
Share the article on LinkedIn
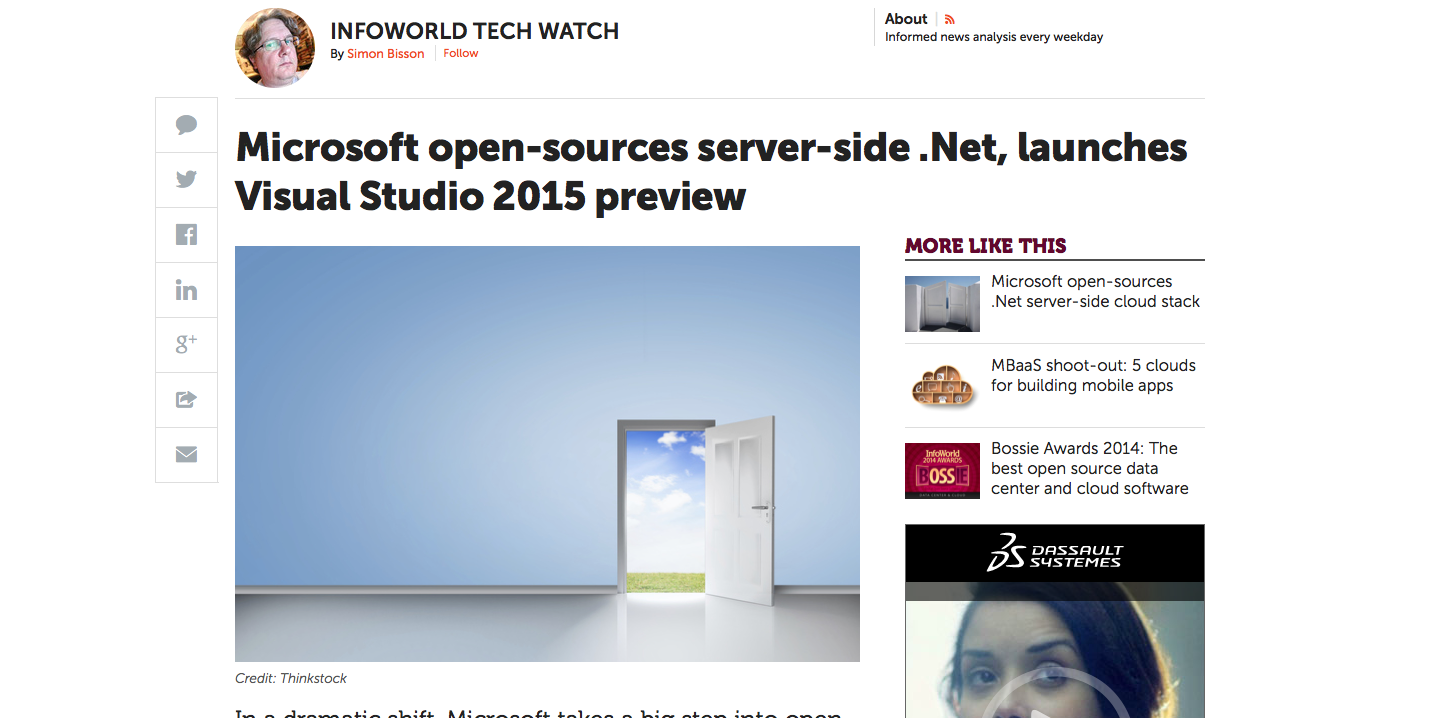tap(186, 290)
